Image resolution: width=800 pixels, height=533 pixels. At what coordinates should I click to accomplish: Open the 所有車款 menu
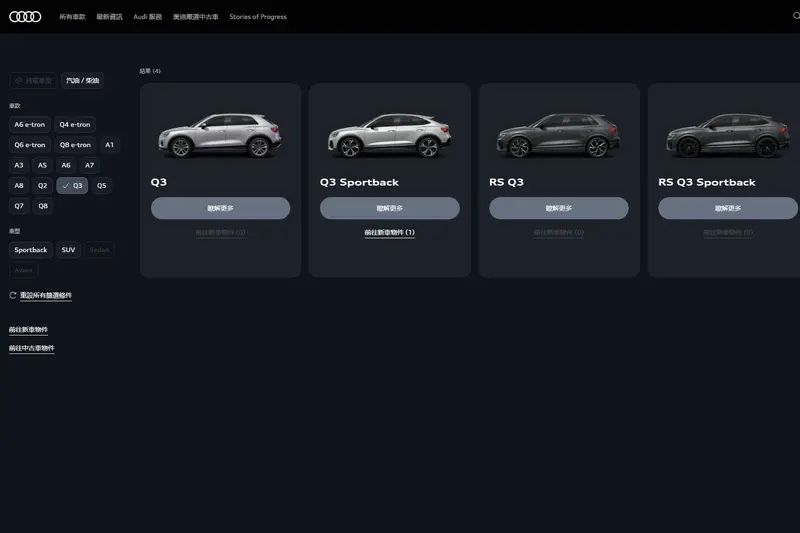point(72,17)
